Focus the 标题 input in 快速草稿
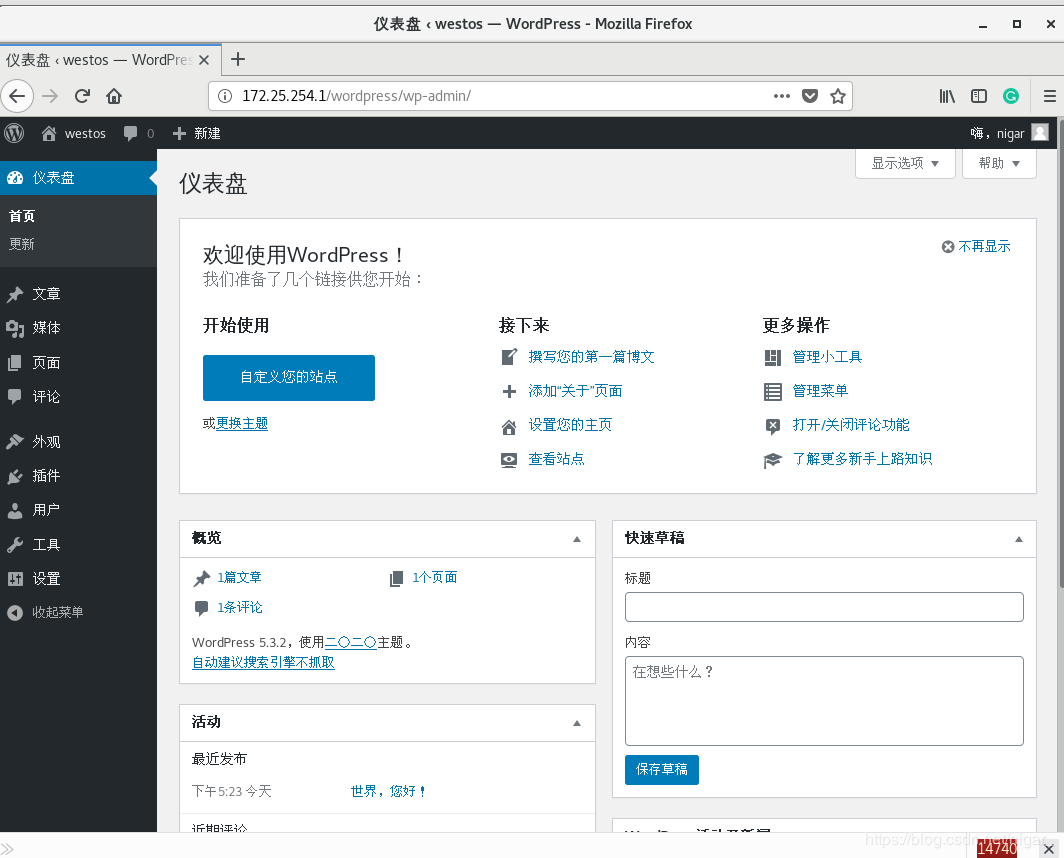1064x858 pixels. tap(824, 607)
